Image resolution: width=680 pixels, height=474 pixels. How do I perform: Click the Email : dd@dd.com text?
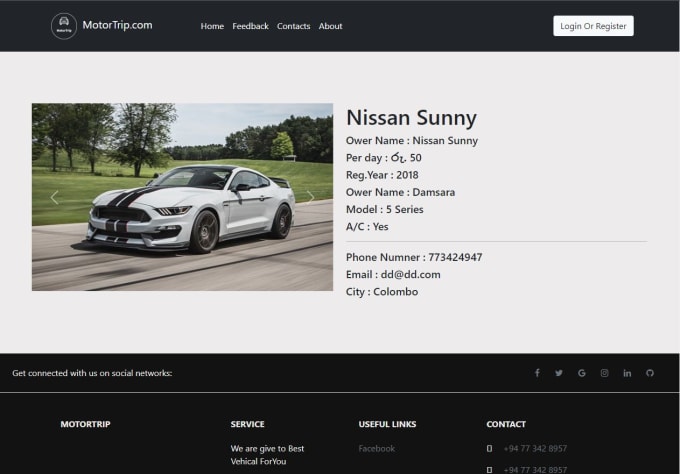393,275
